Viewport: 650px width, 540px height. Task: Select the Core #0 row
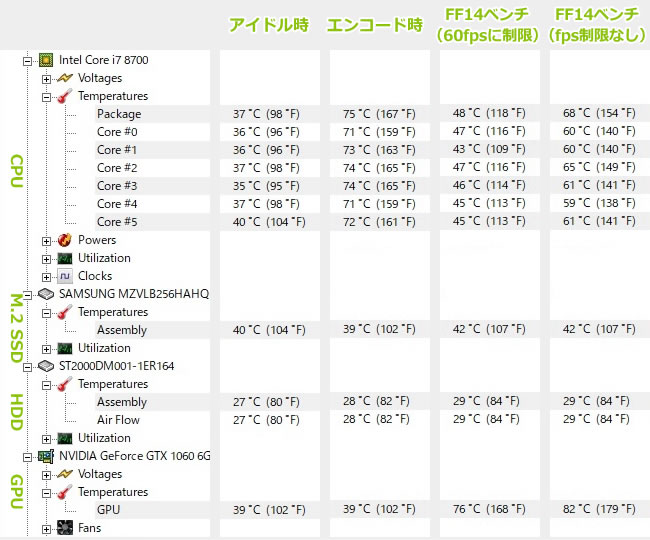click(152, 132)
